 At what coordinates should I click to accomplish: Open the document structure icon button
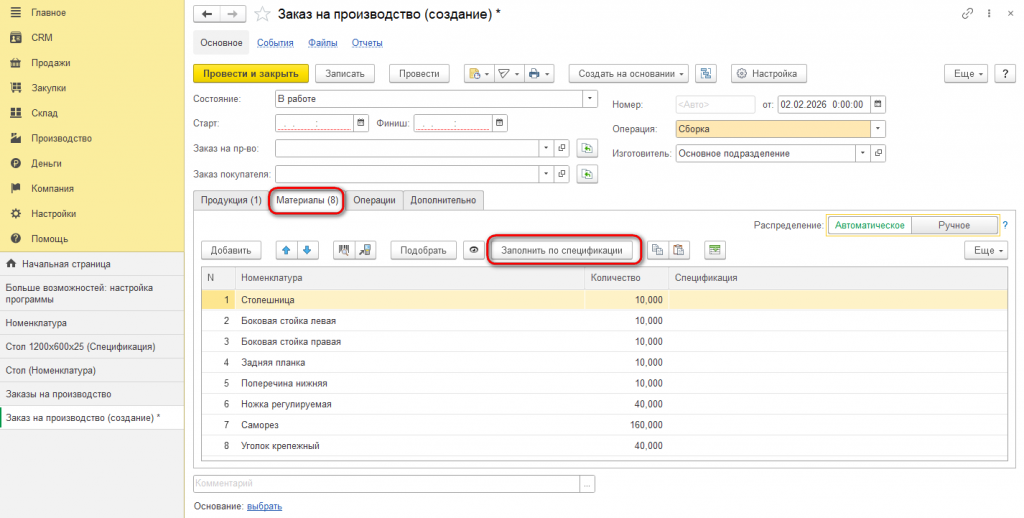pyautogui.click(x=706, y=74)
